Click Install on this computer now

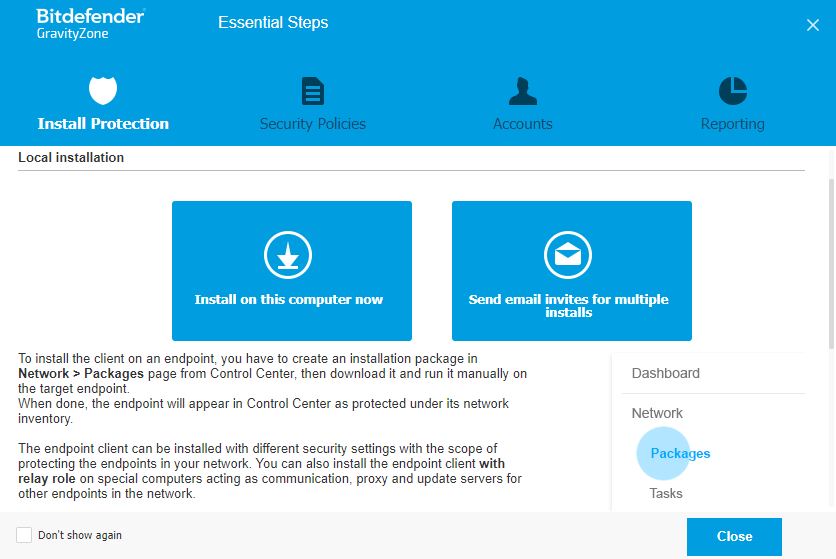292,271
